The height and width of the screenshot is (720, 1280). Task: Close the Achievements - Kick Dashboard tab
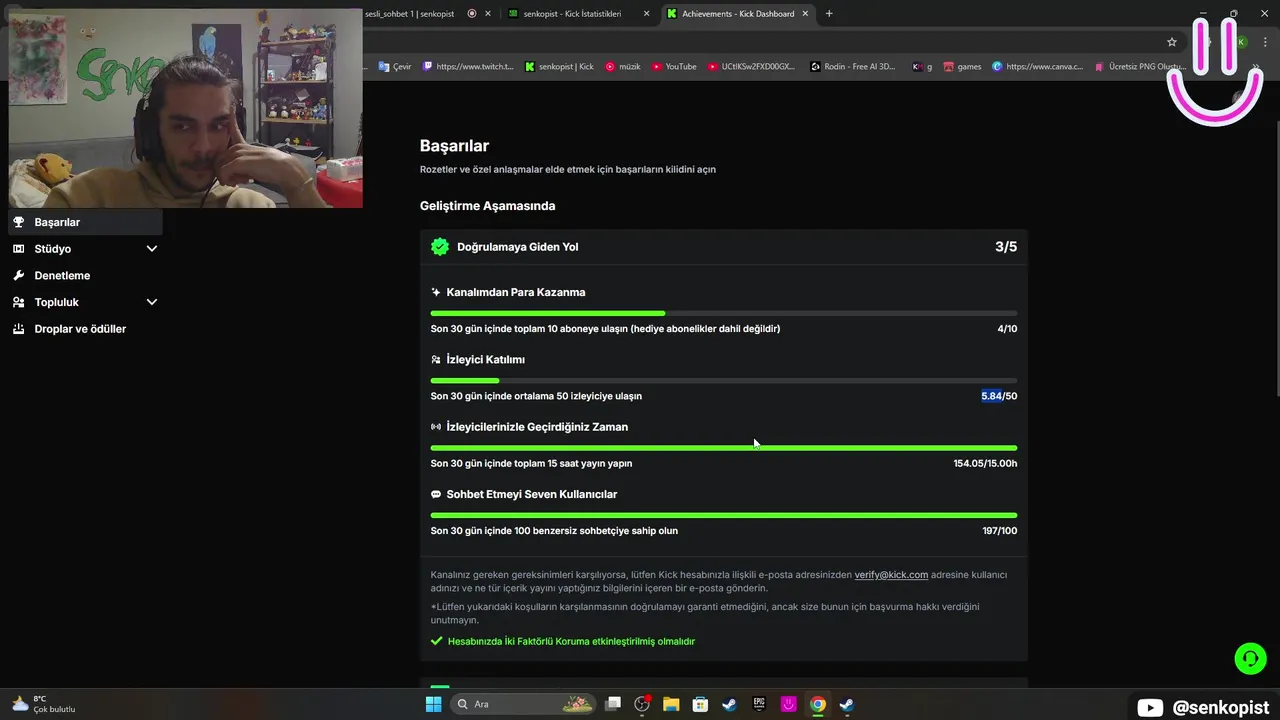pos(805,14)
